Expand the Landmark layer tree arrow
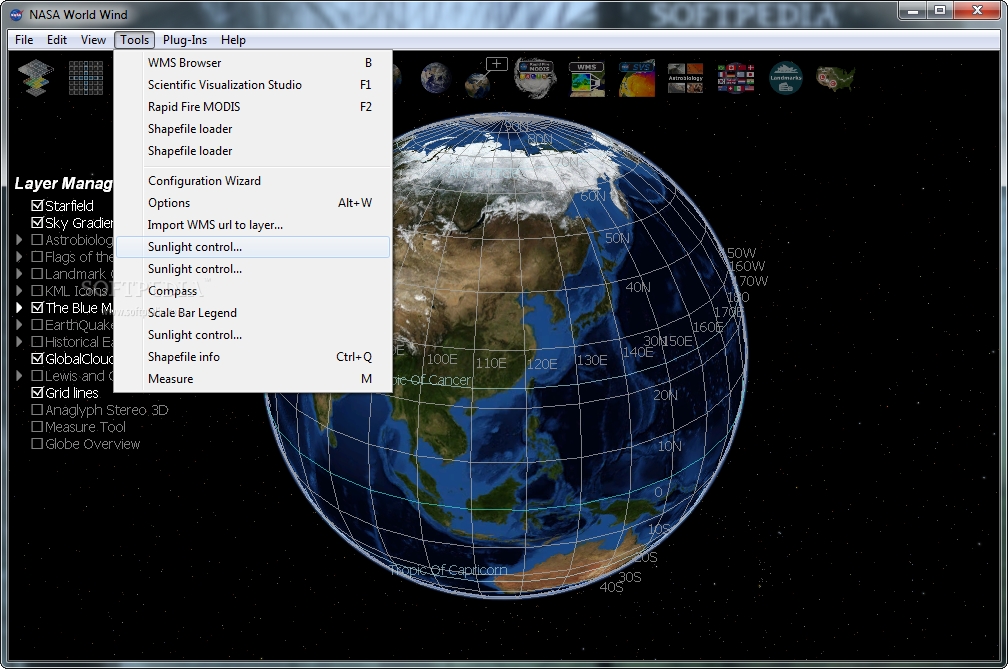The height and width of the screenshot is (669, 1008). point(19,274)
